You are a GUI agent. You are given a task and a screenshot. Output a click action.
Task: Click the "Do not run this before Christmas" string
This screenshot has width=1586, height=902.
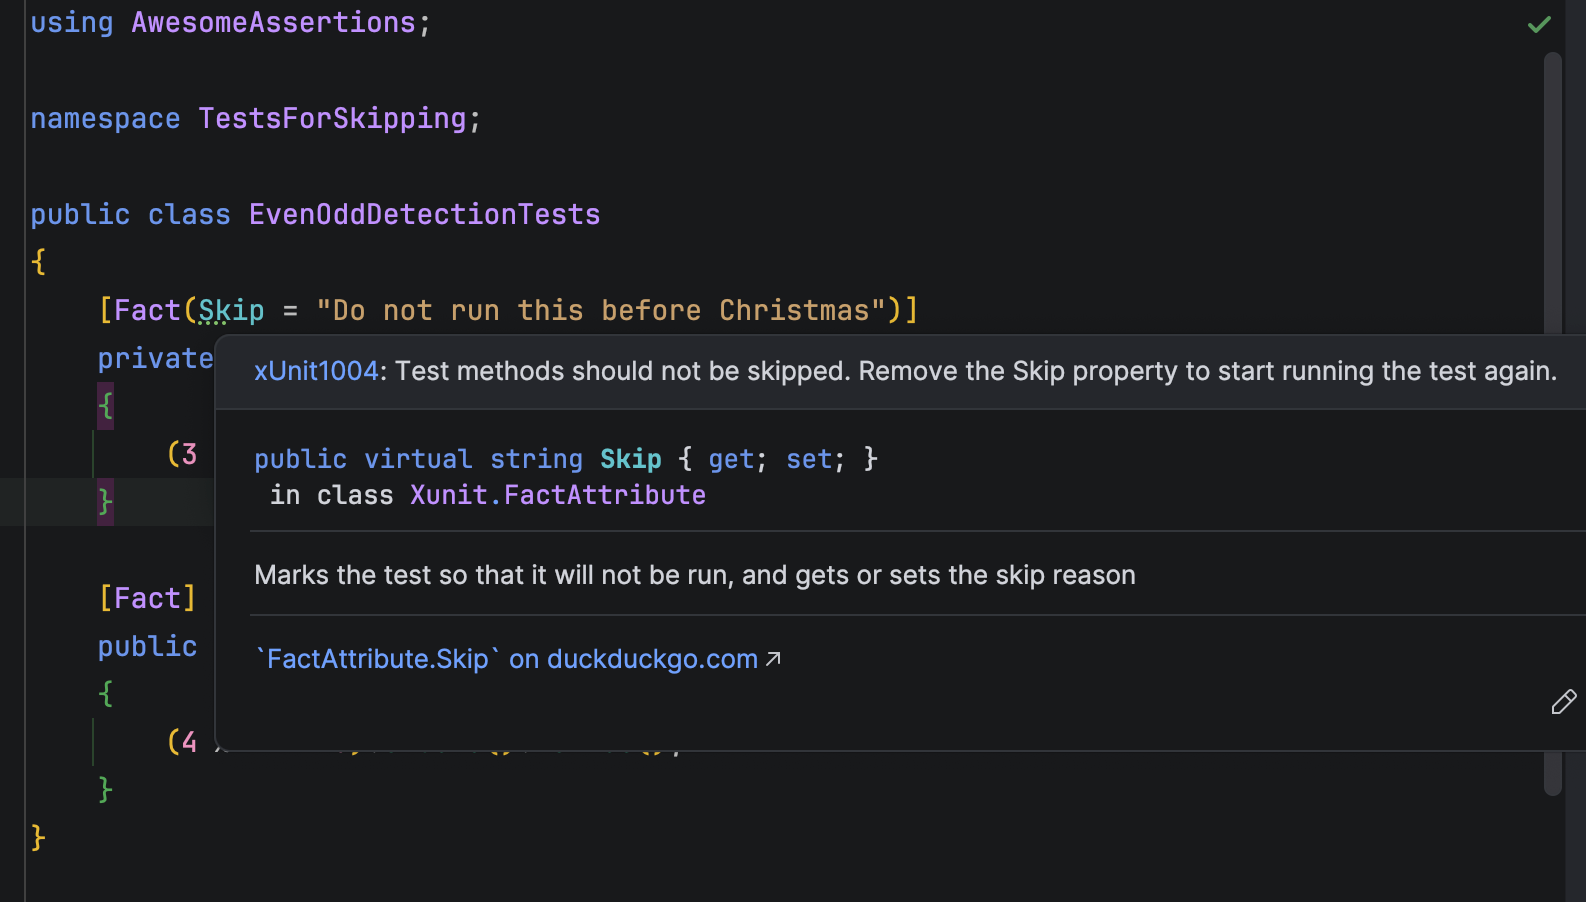pos(601,311)
